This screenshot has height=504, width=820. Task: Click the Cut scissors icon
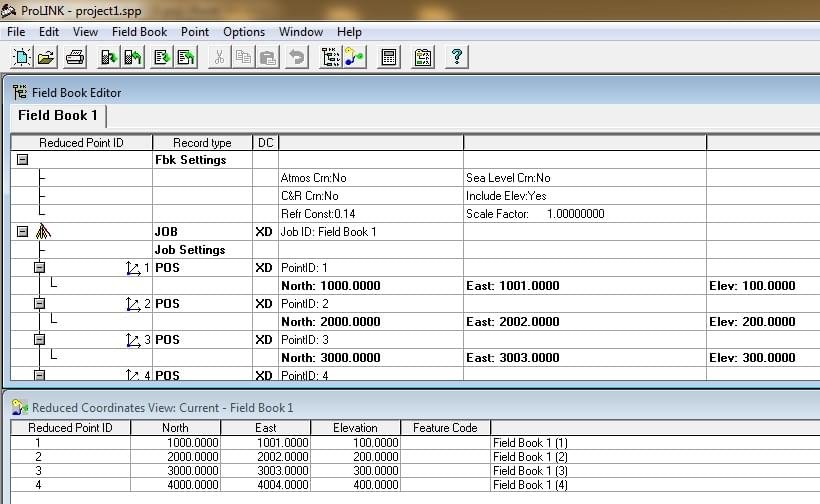[219, 57]
